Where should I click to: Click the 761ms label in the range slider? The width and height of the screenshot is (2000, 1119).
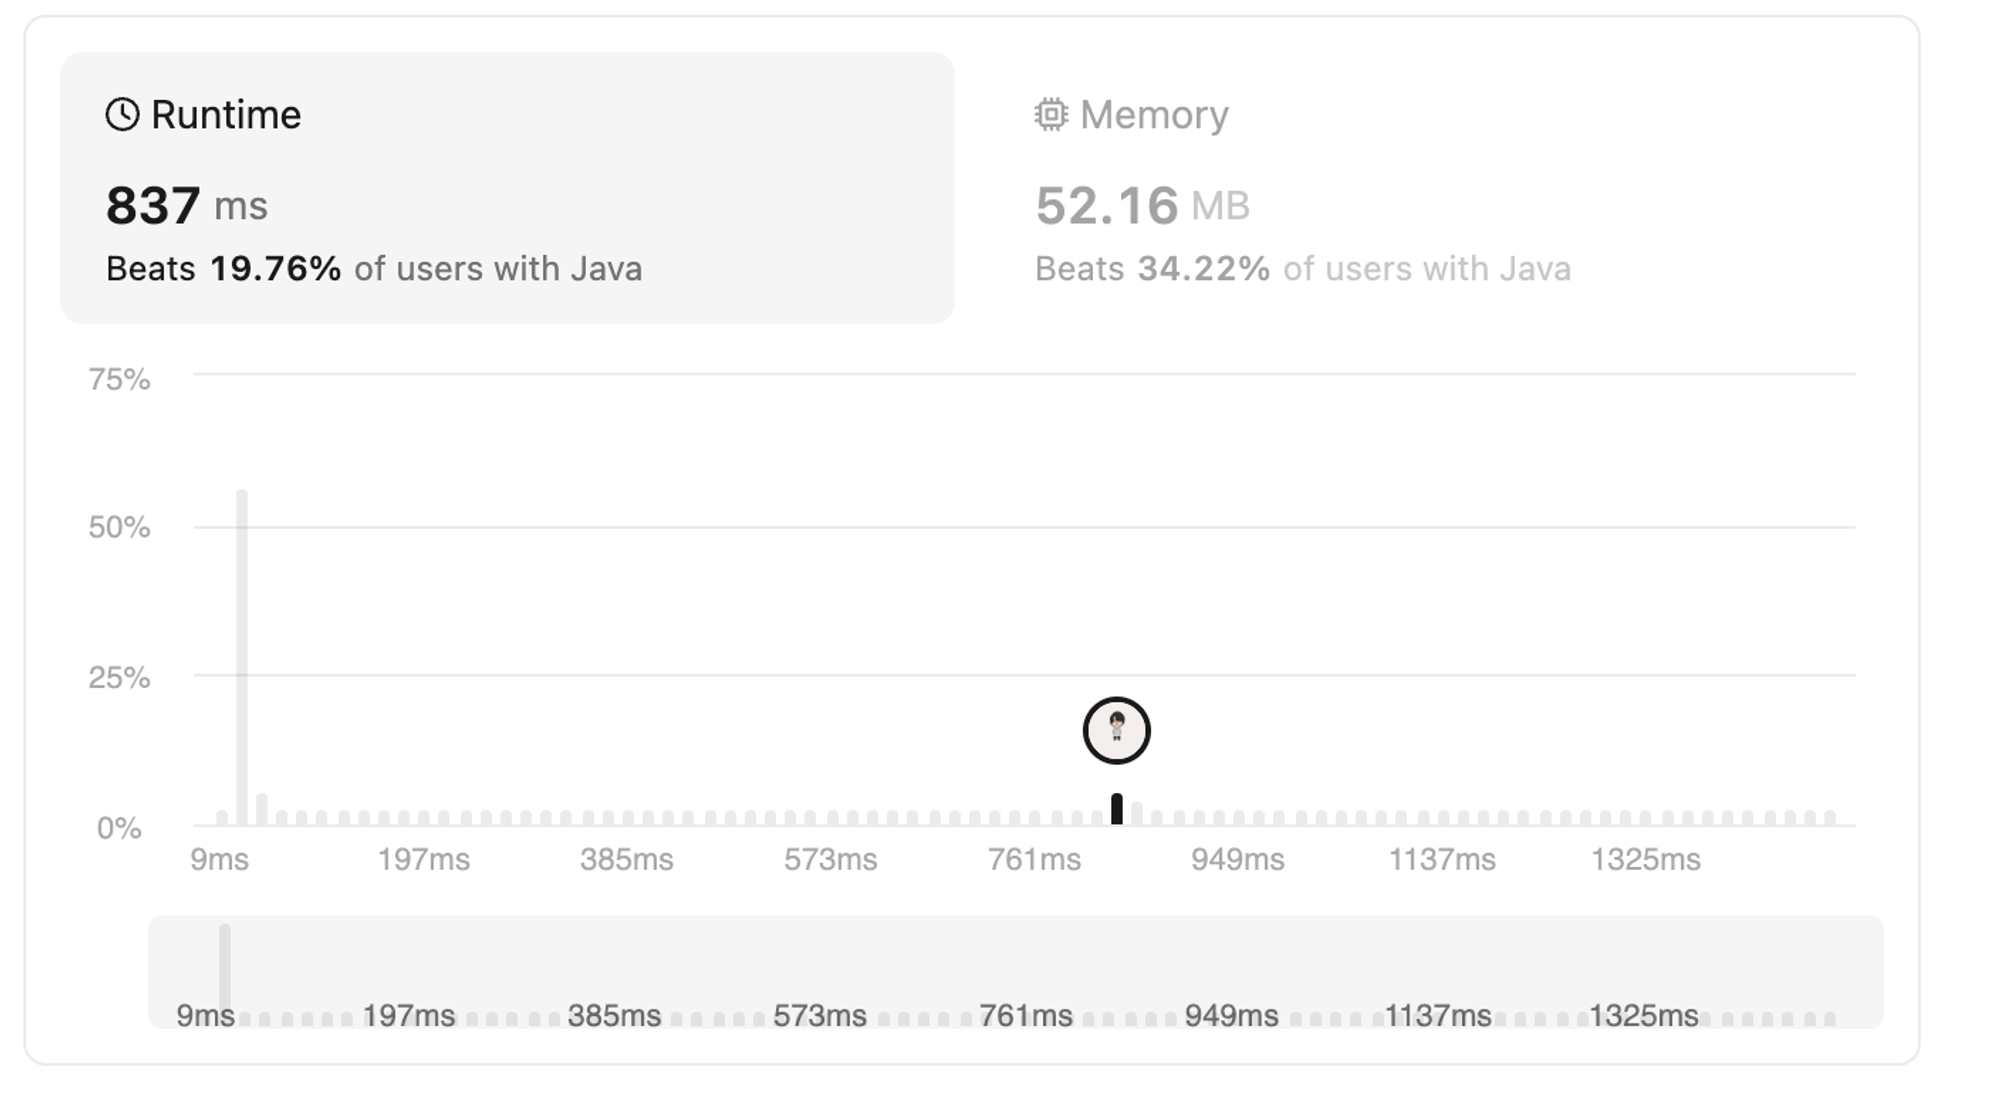[1025, 1016]
